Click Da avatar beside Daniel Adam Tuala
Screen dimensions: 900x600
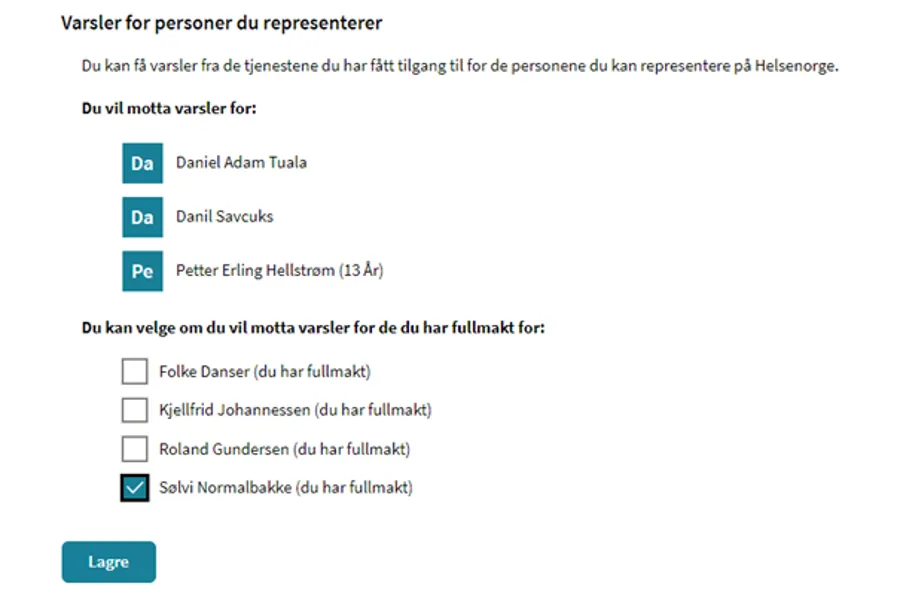point(142,163)
